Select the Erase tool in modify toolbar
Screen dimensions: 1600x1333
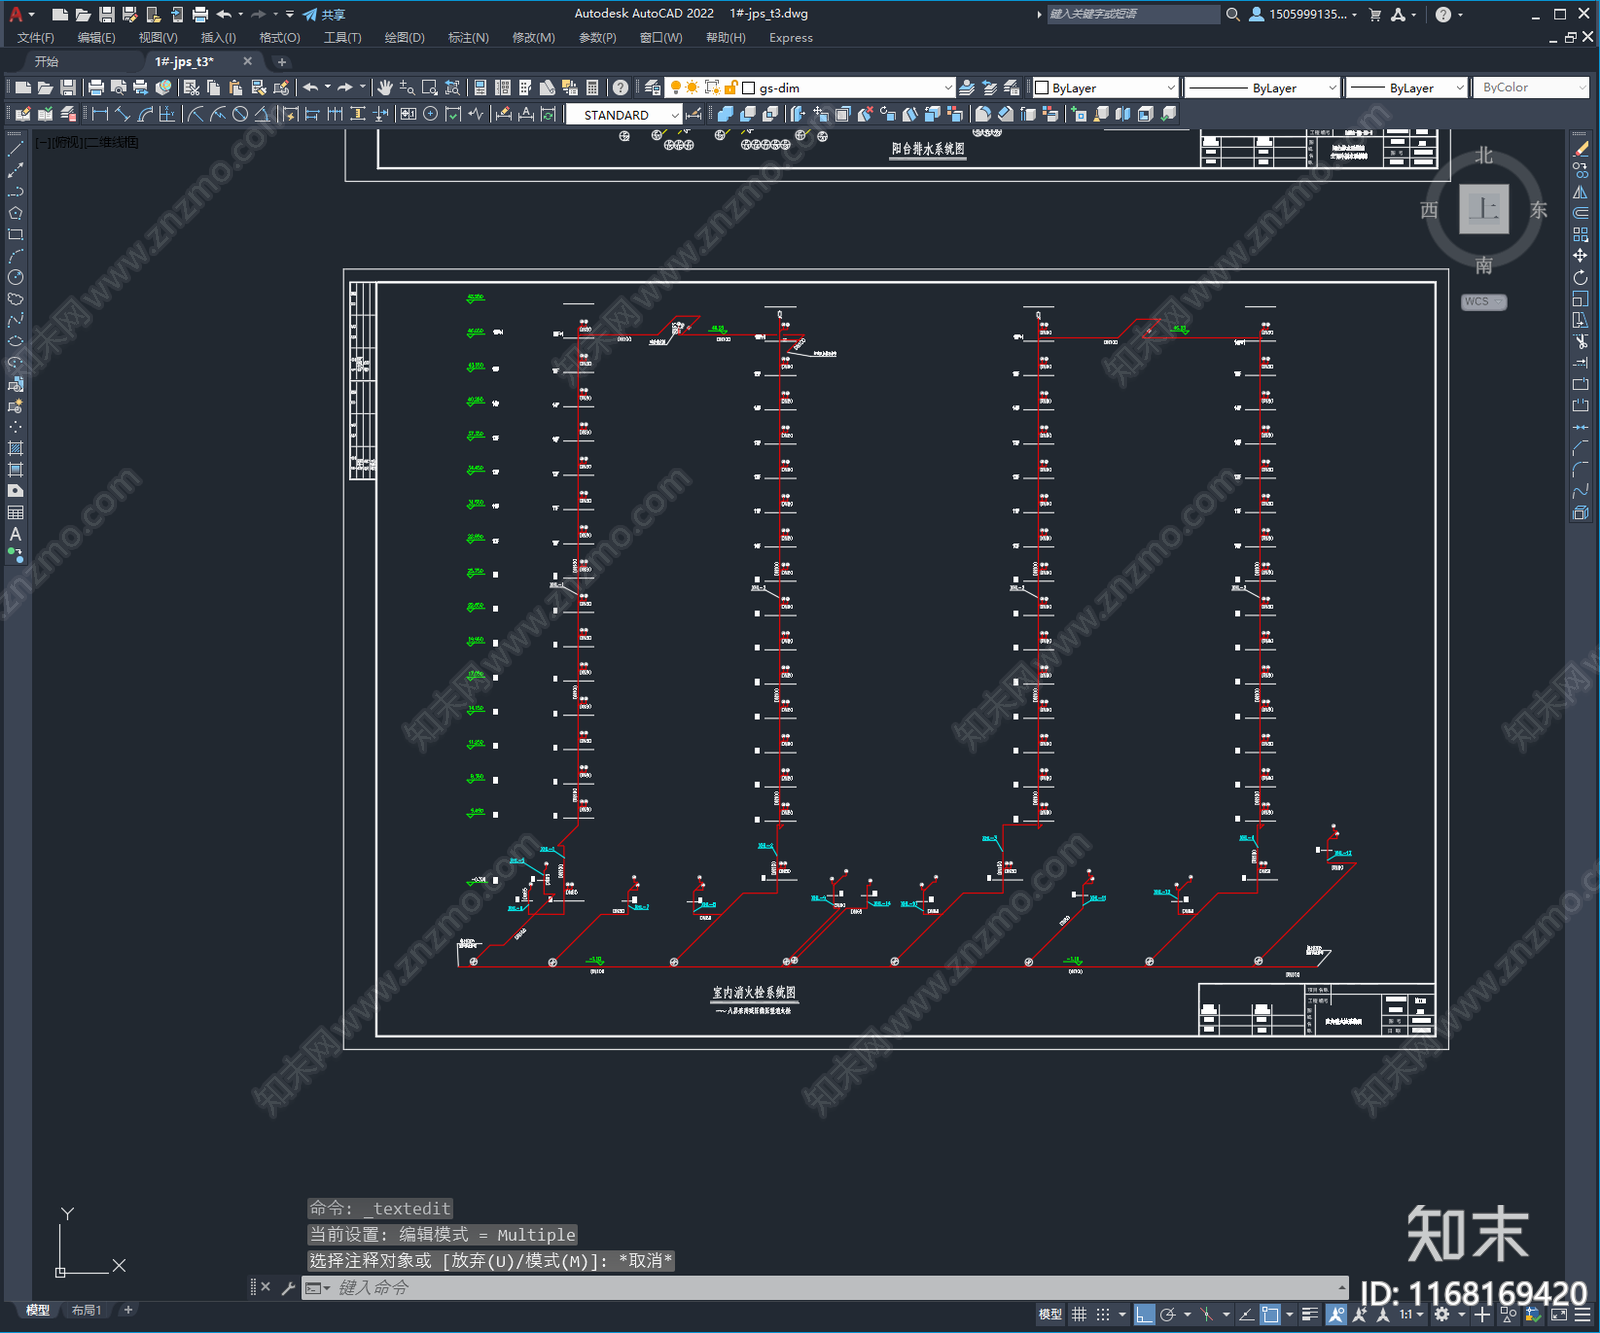[x=1580, y=149]
